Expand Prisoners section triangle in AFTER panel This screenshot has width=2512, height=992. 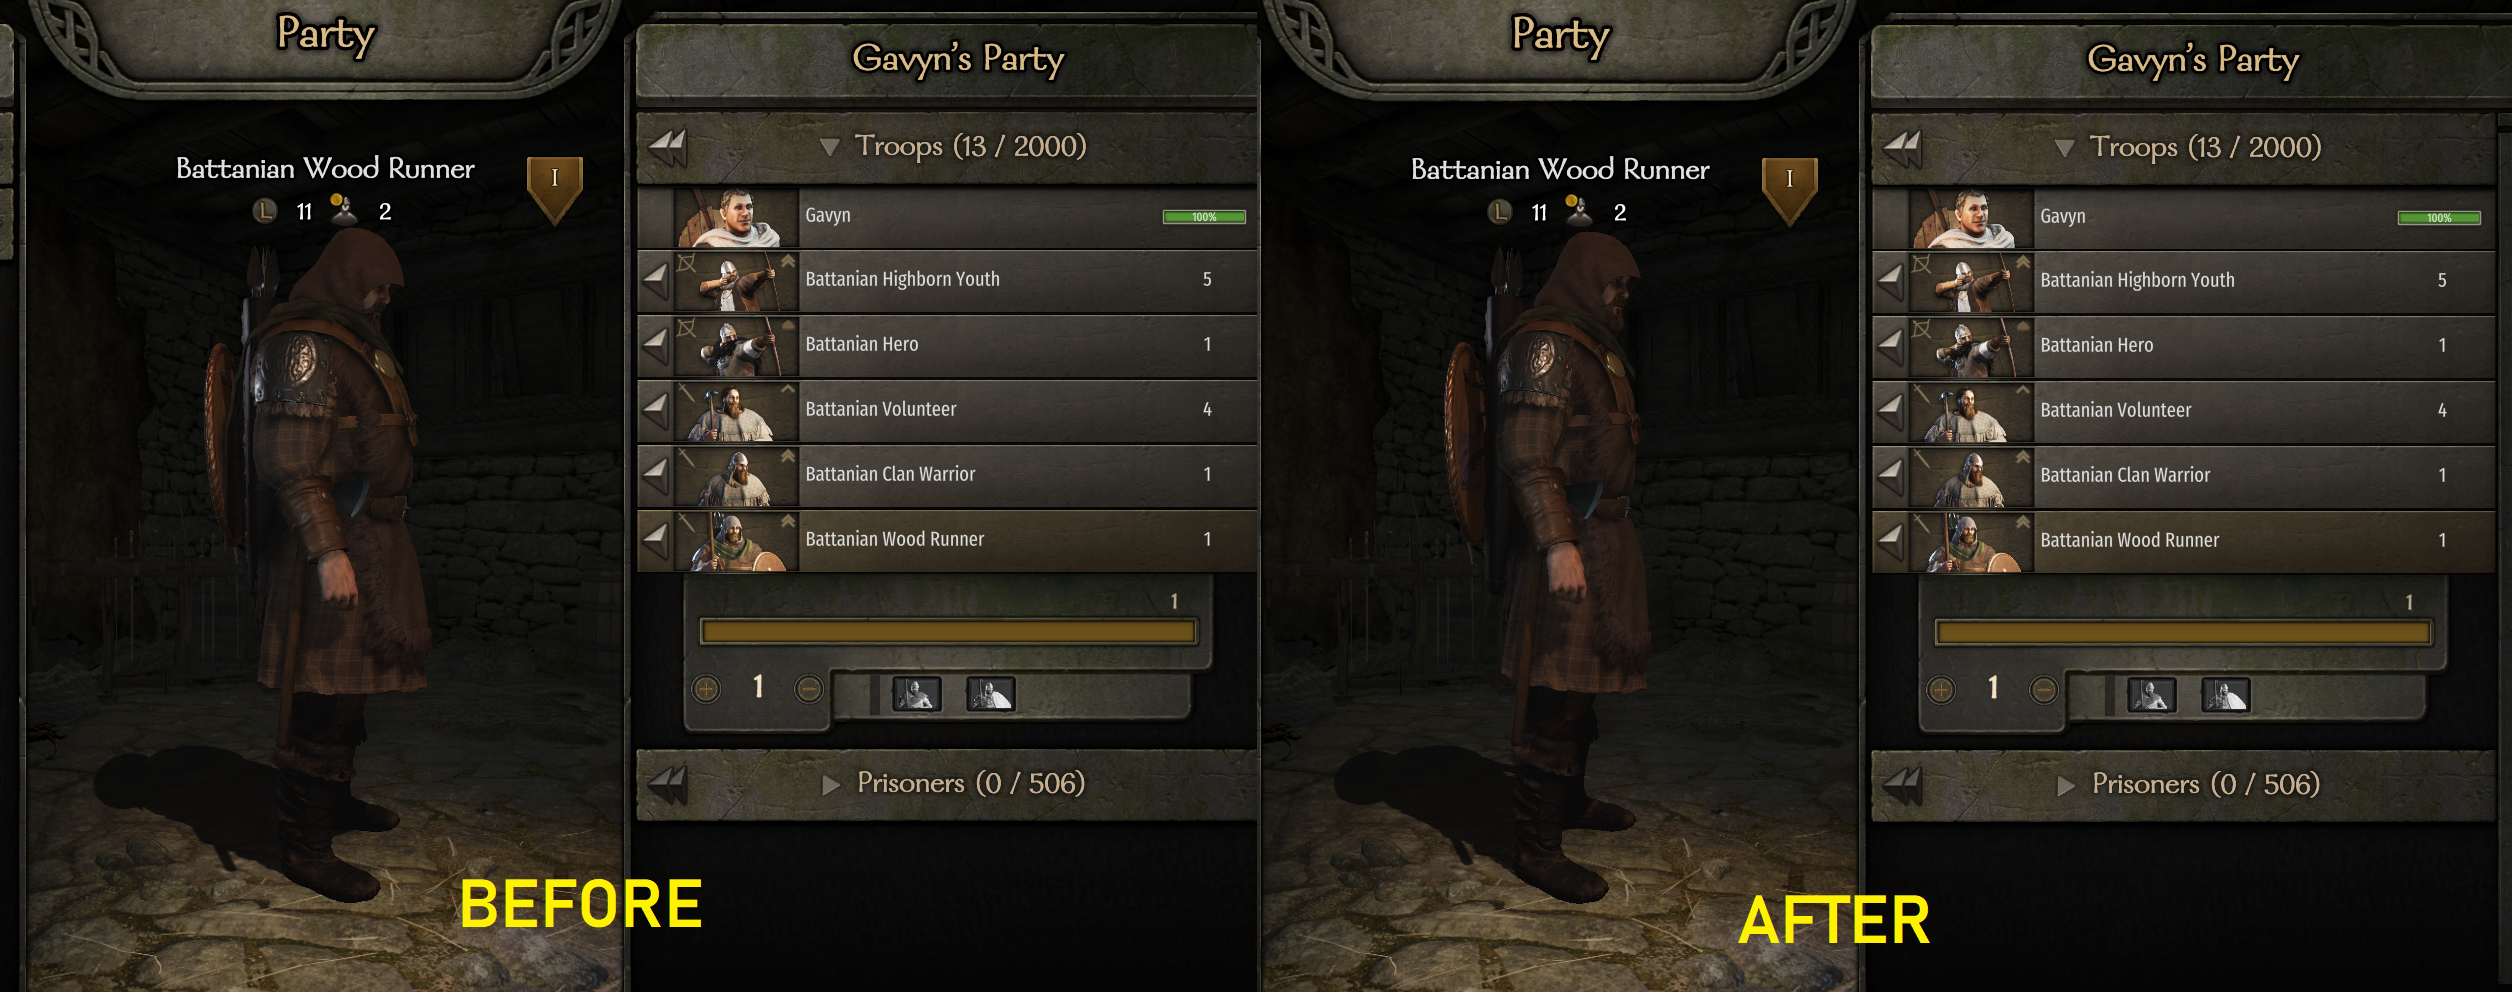pyautogui.click(x=2066, y=785)
